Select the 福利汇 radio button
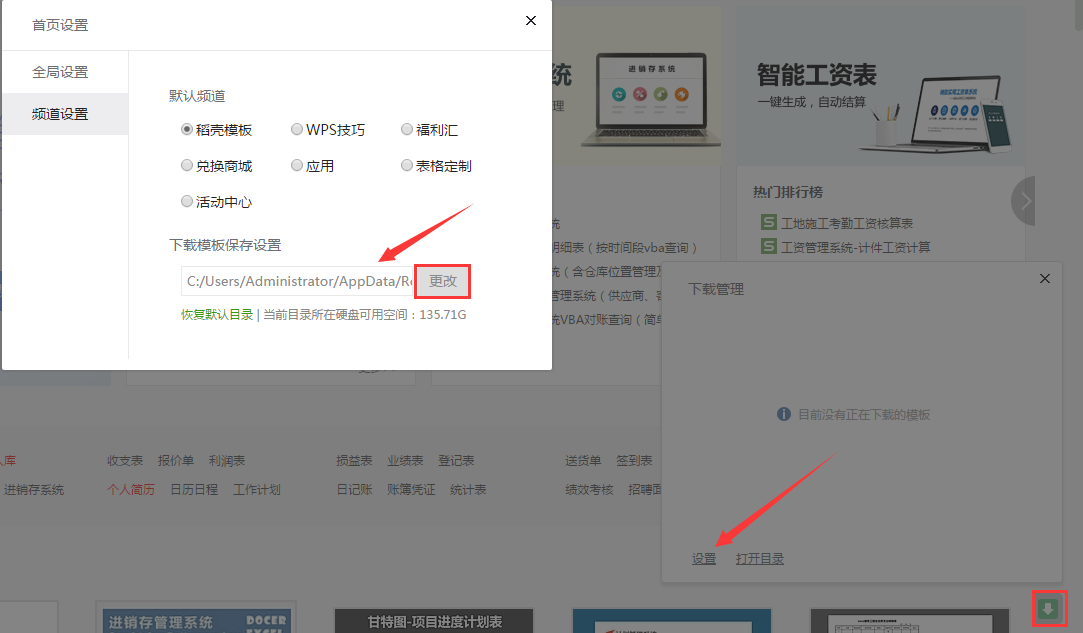 tap(407, 129)
